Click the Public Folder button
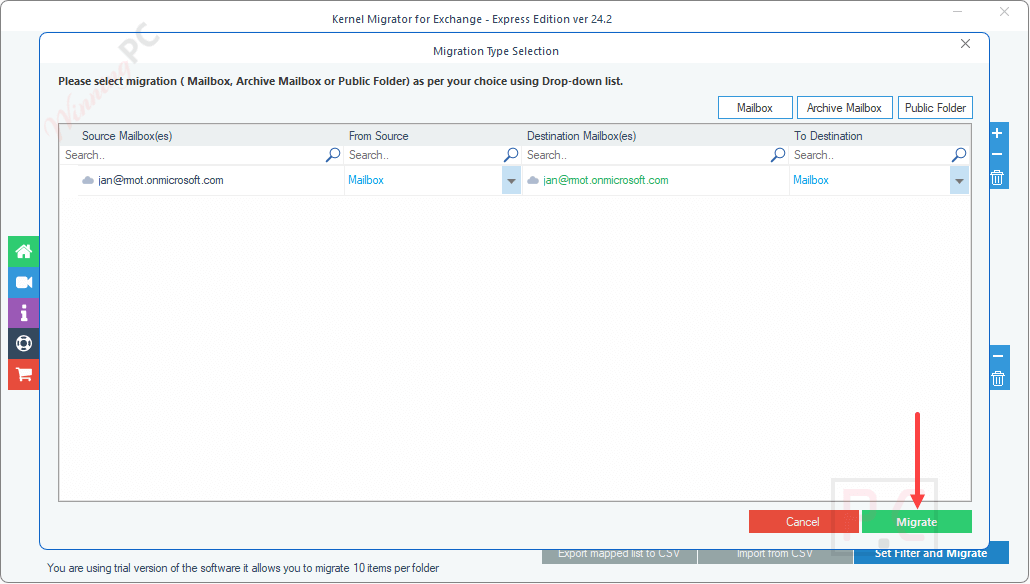1030x584 pixels. click(x=935, y=108)
